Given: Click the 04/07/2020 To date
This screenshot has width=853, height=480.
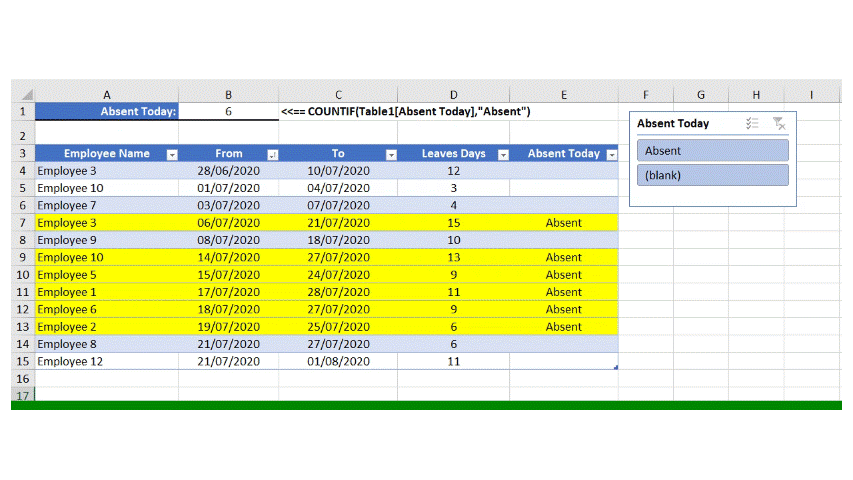Looking at the screenshot, I should pyautogui.click(x=338, y=188).
